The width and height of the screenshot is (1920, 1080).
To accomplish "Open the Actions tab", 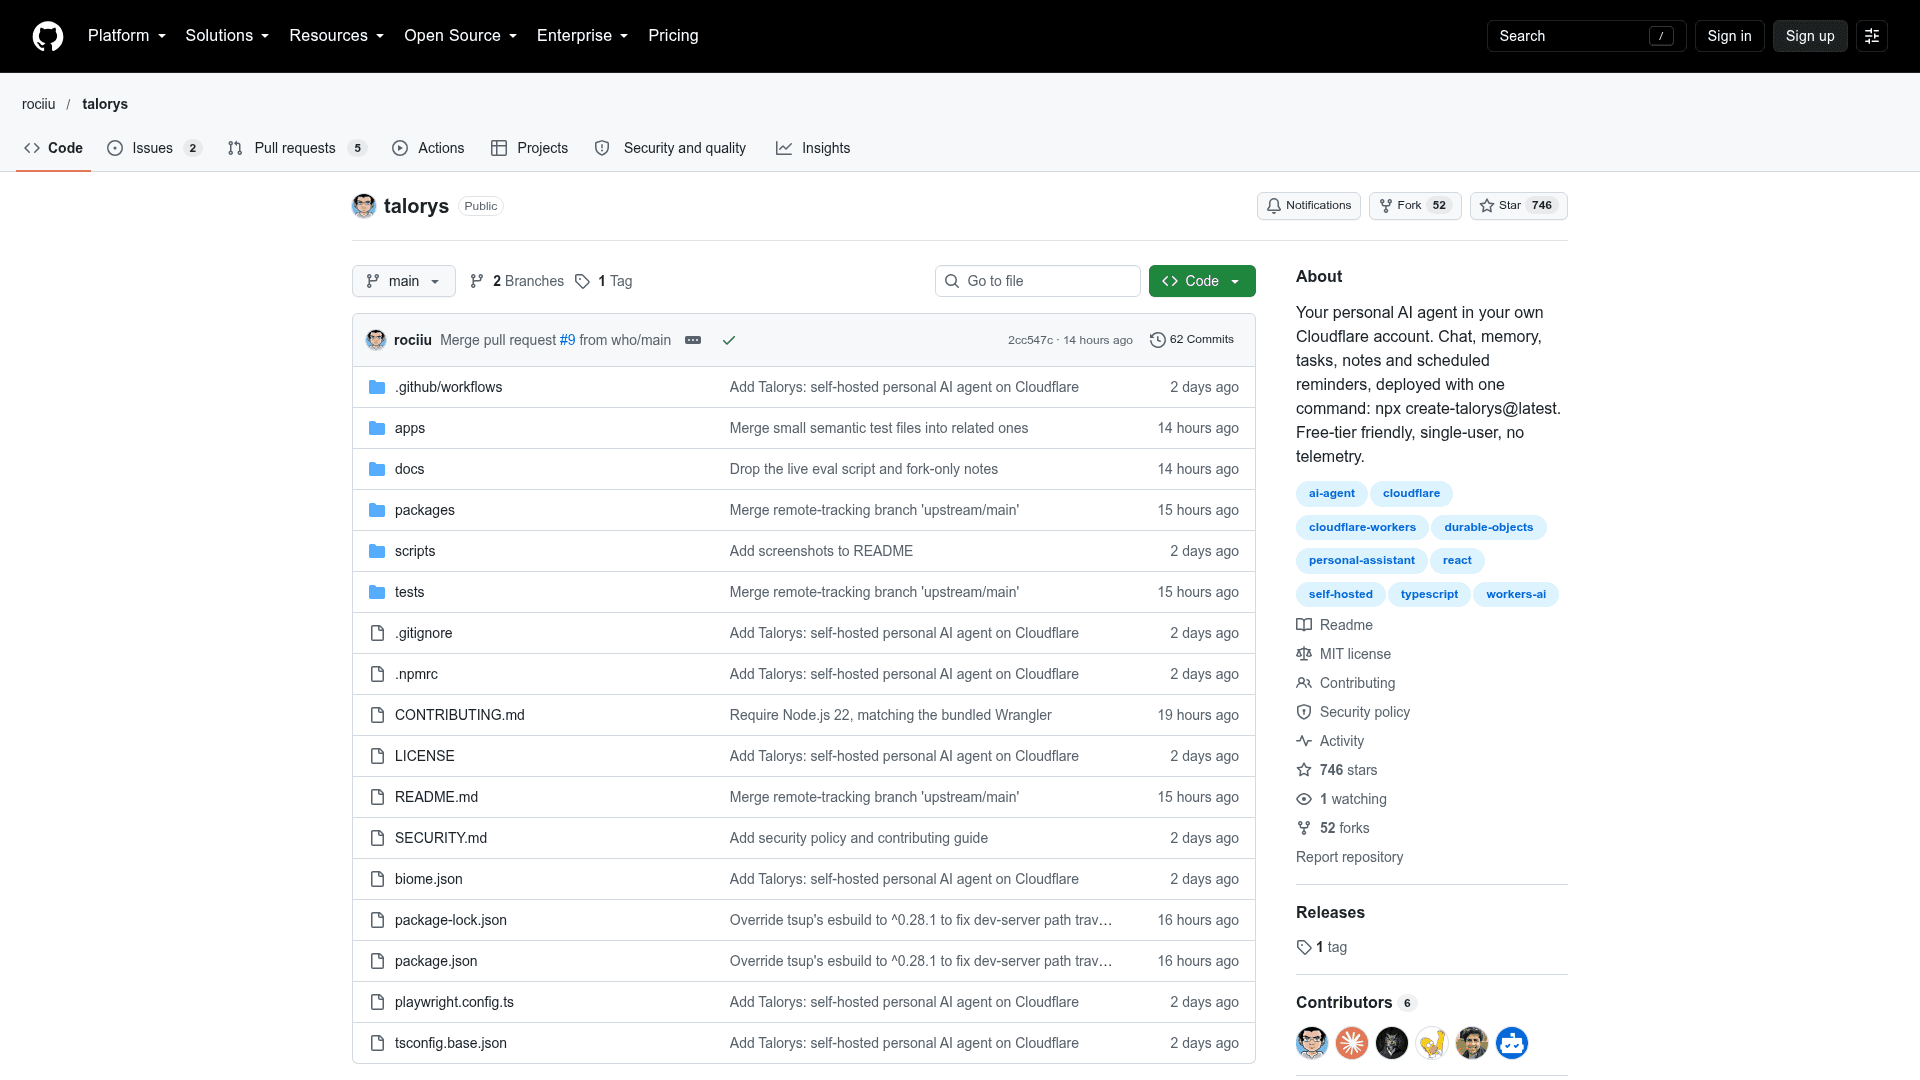I will [x=428, y=148].
